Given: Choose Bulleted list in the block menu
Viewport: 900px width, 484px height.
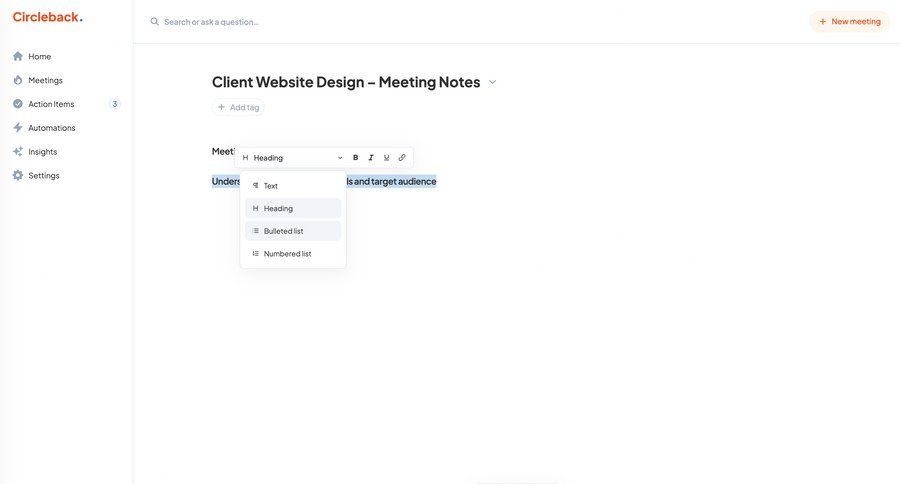Looking at the screenshot, I should (293, 231).
